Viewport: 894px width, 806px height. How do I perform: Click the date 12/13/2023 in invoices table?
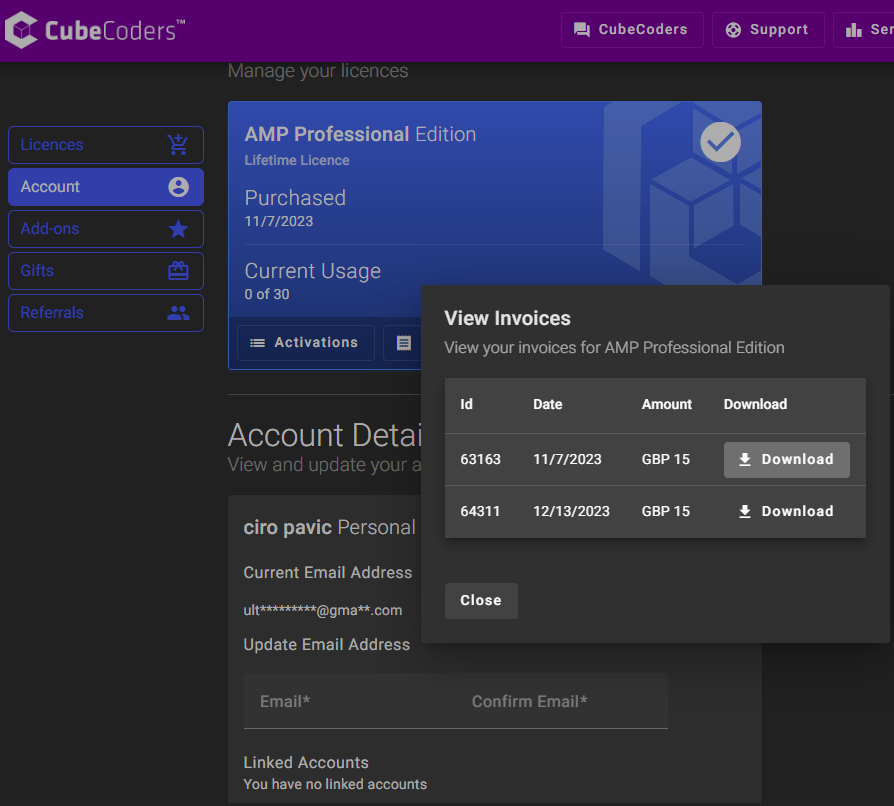tap(571, 511)
